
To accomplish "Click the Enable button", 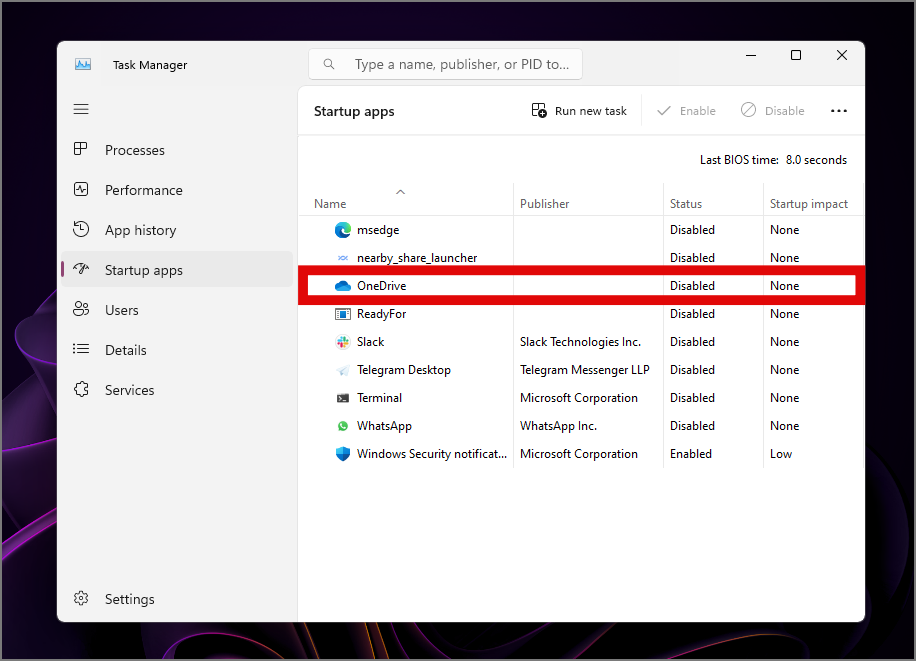I will click(686, 110).
